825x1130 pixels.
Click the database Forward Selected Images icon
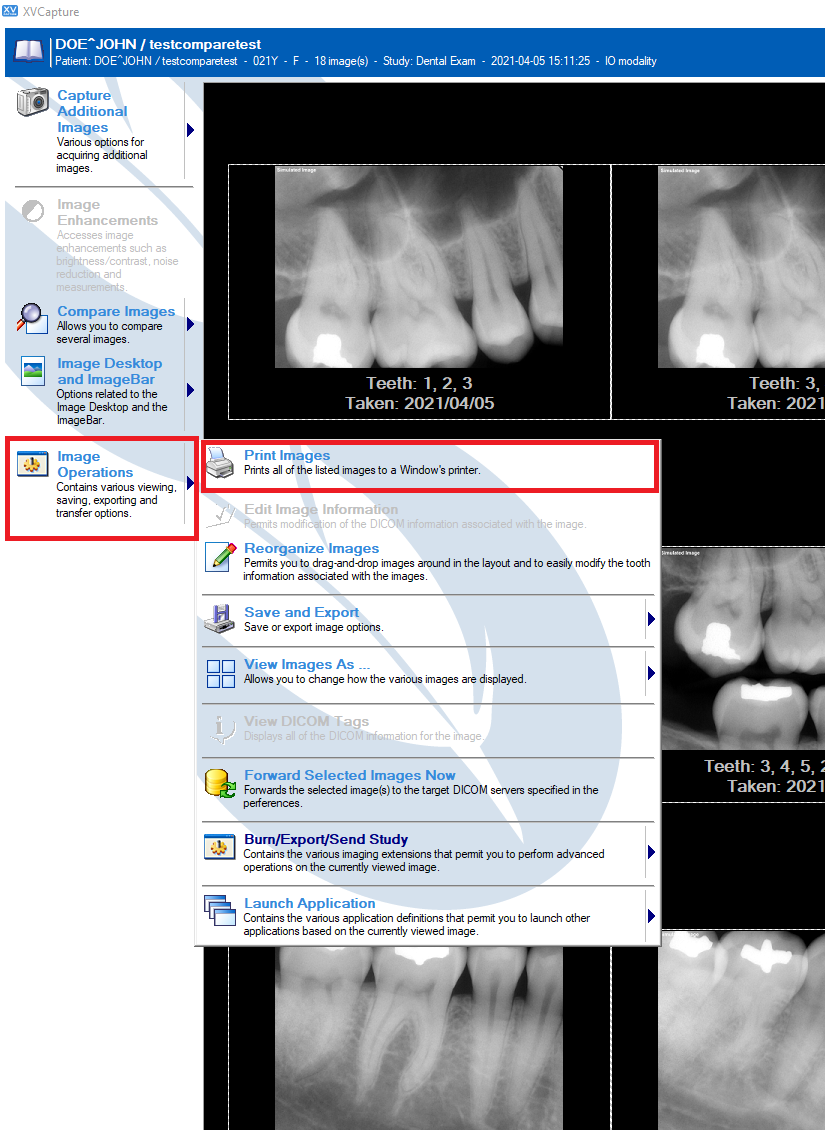pyautogui.click(x=220, y=783)
